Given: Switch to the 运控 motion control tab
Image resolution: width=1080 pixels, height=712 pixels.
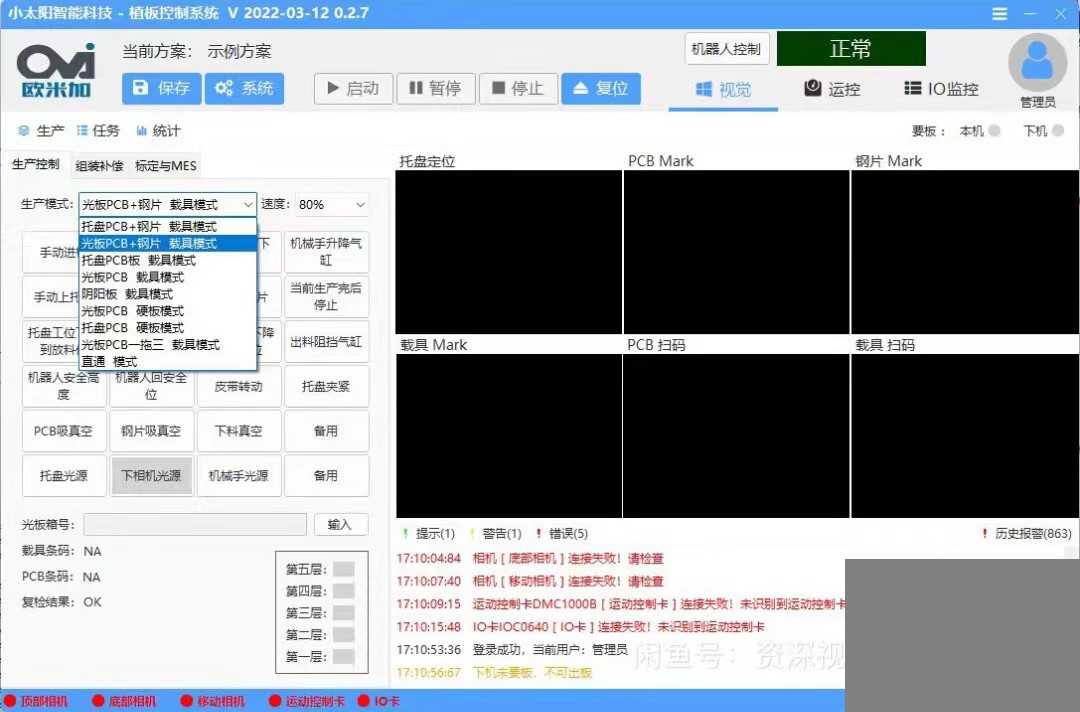Looking at the screenshot, I should point(832,89).
